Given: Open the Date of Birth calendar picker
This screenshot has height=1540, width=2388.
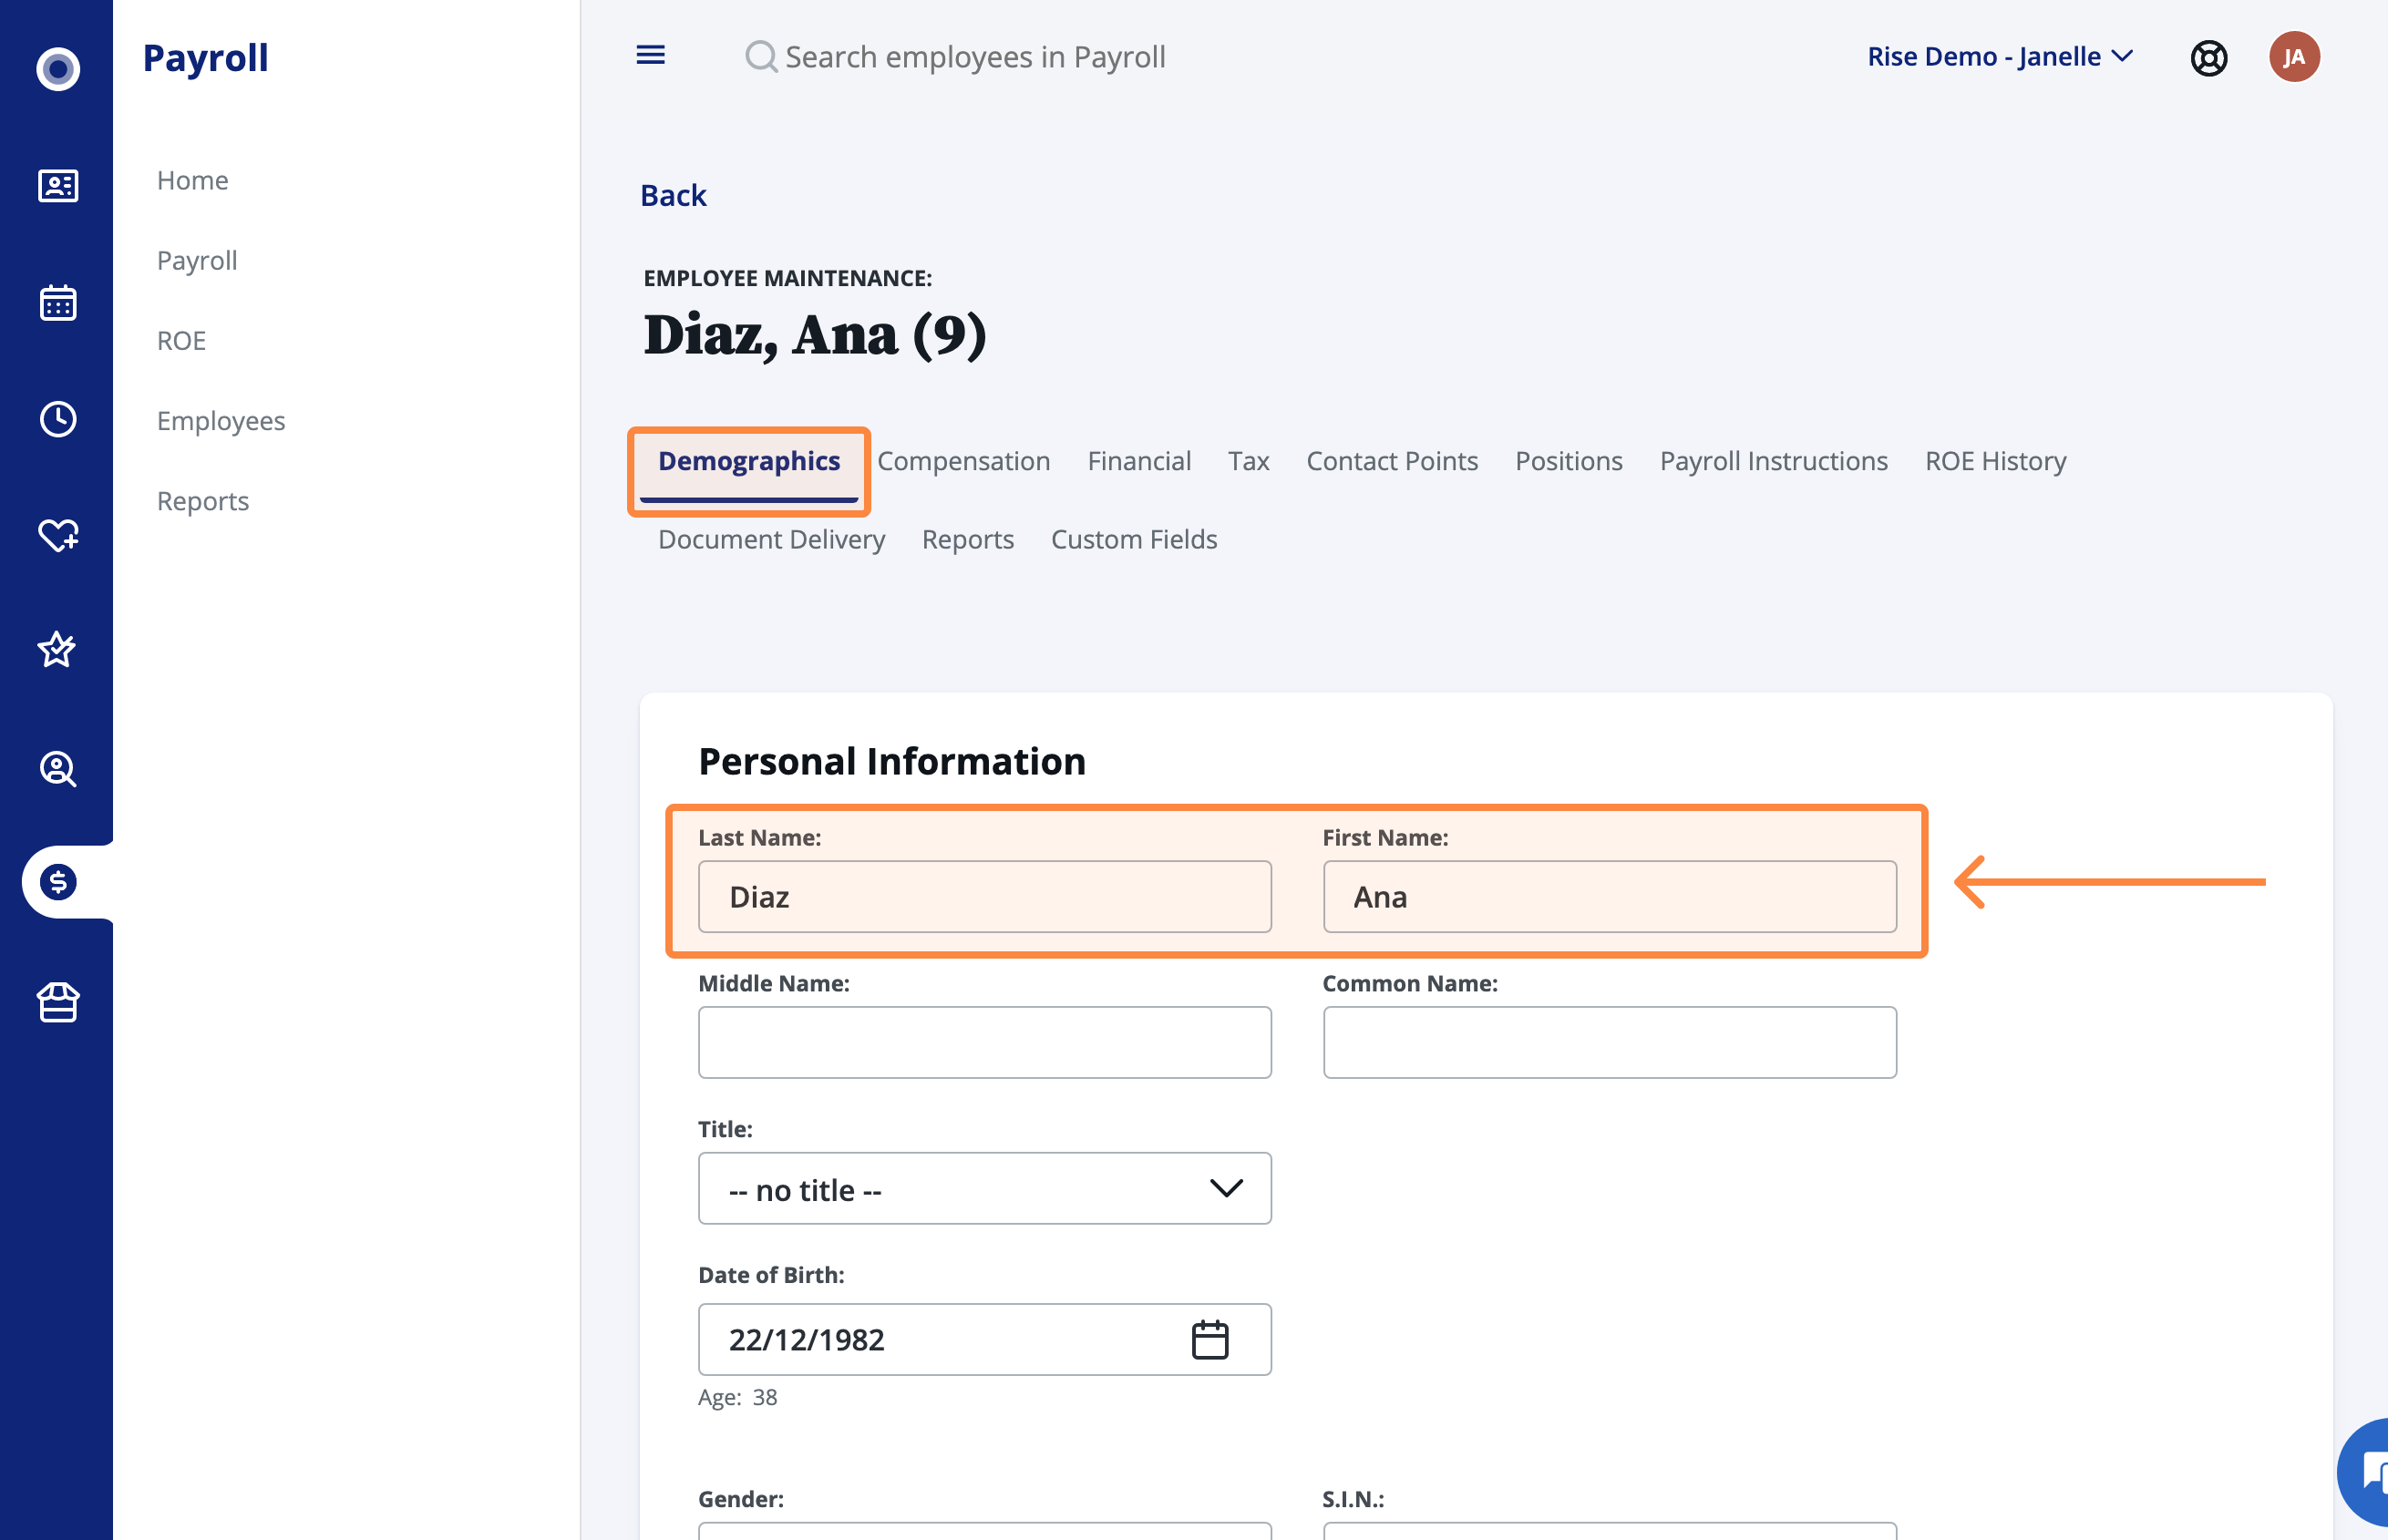Looking at the screenshot, I should coord(1210,1339).
